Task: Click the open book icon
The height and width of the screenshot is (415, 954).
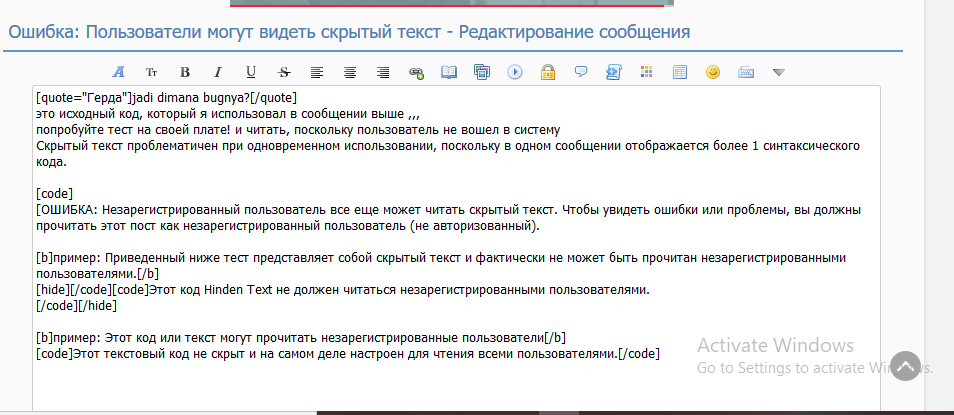Action: point(449,72)
